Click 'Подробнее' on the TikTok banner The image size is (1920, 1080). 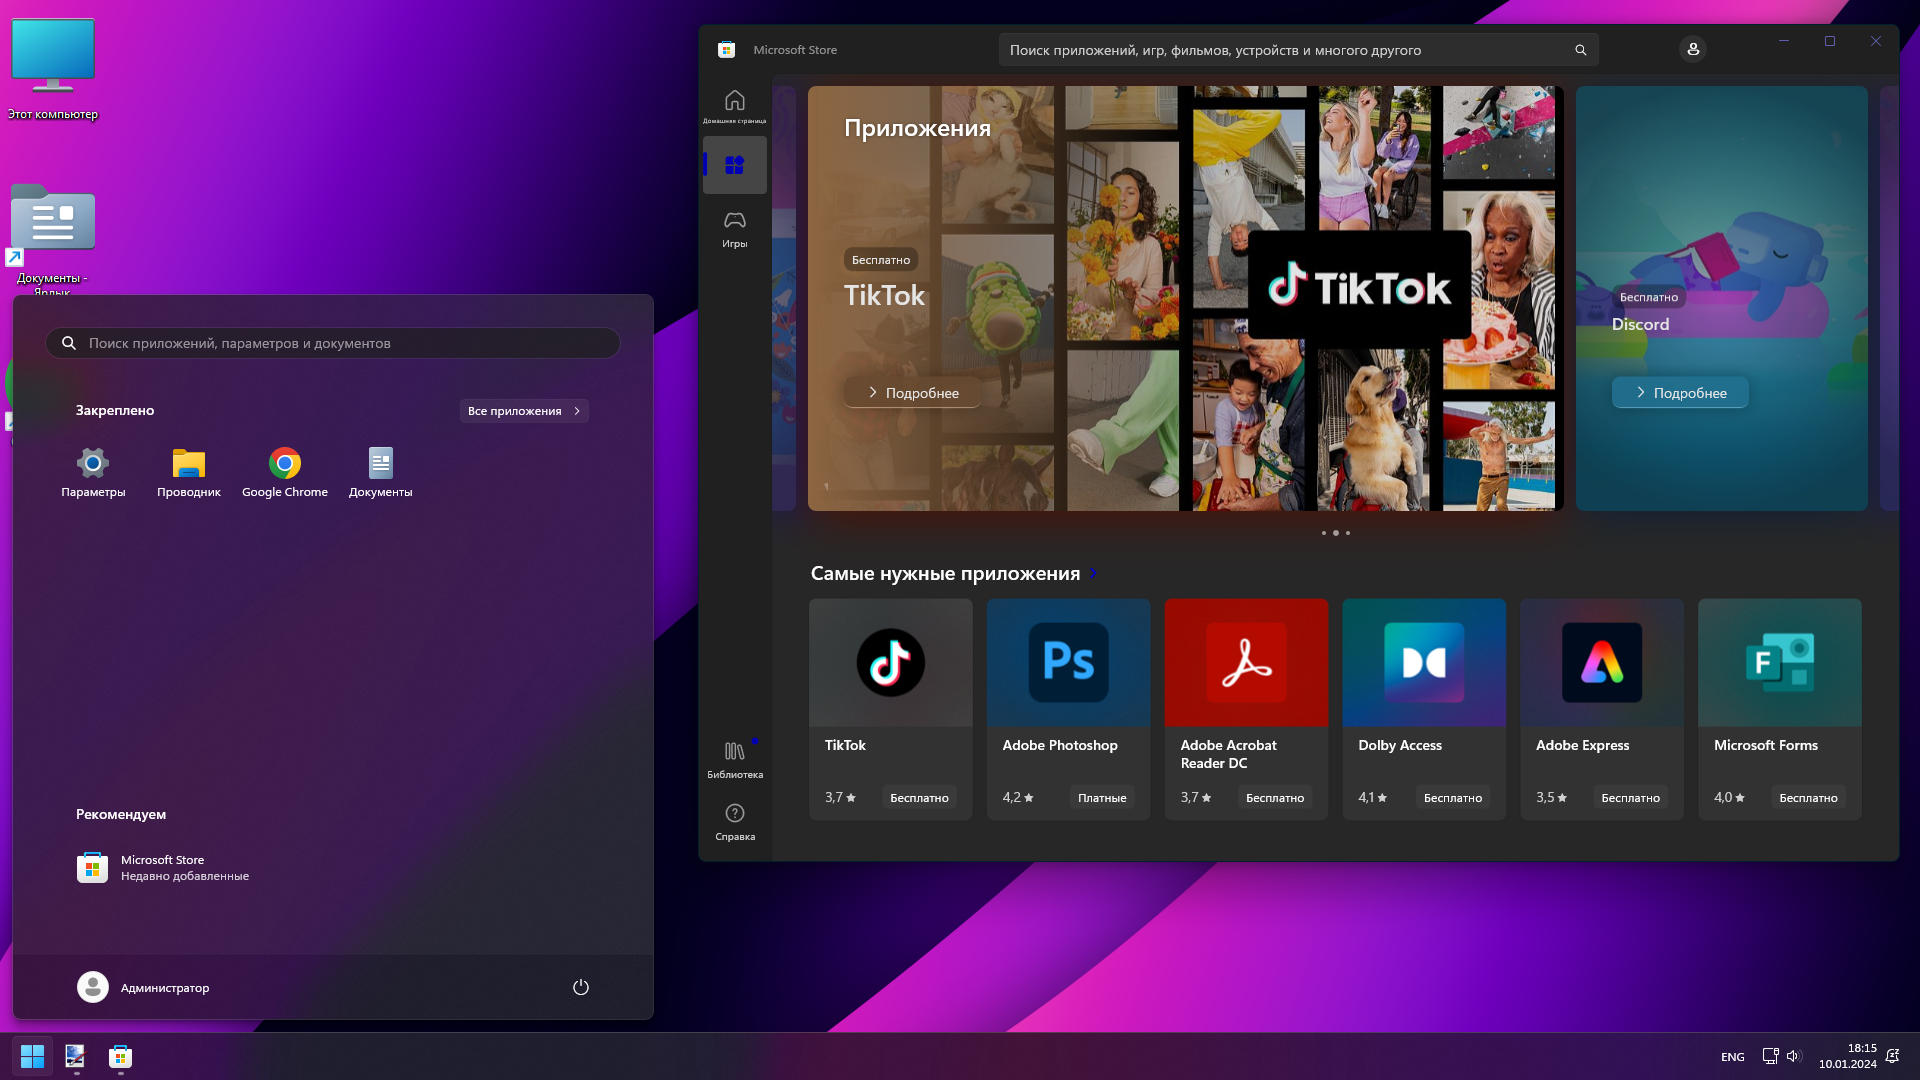[912, 393]
